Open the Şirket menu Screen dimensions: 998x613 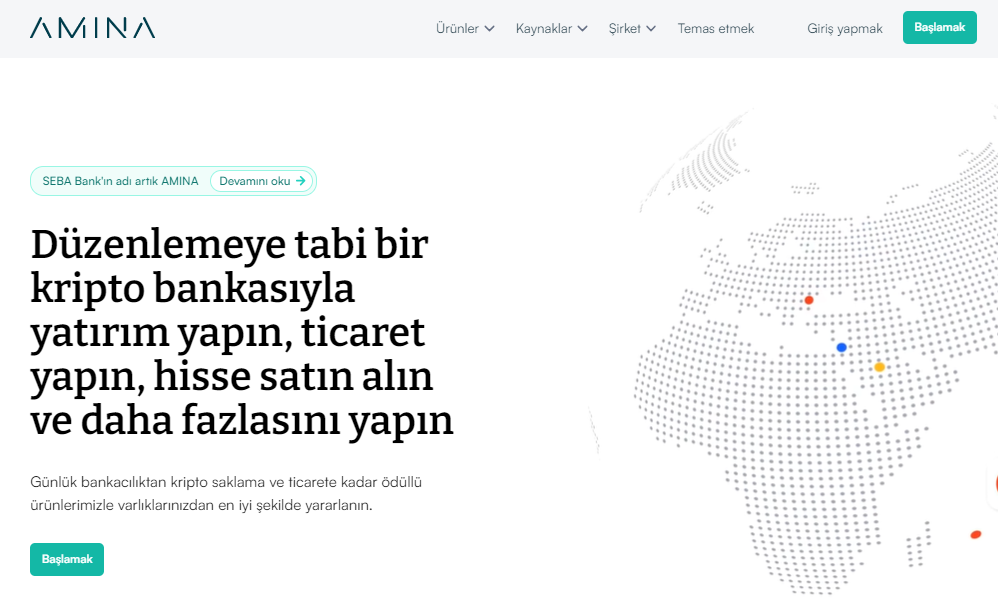point(632,29)
